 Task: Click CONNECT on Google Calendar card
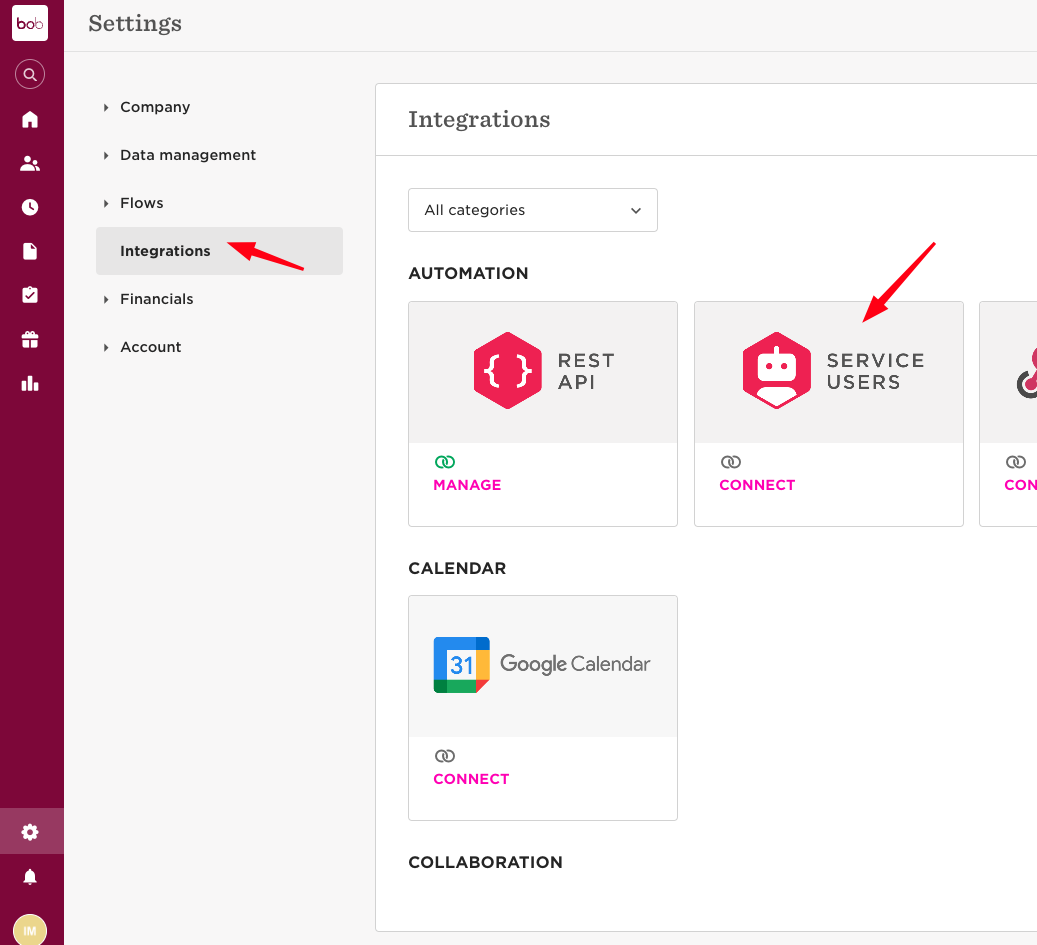tap(471, 779)
